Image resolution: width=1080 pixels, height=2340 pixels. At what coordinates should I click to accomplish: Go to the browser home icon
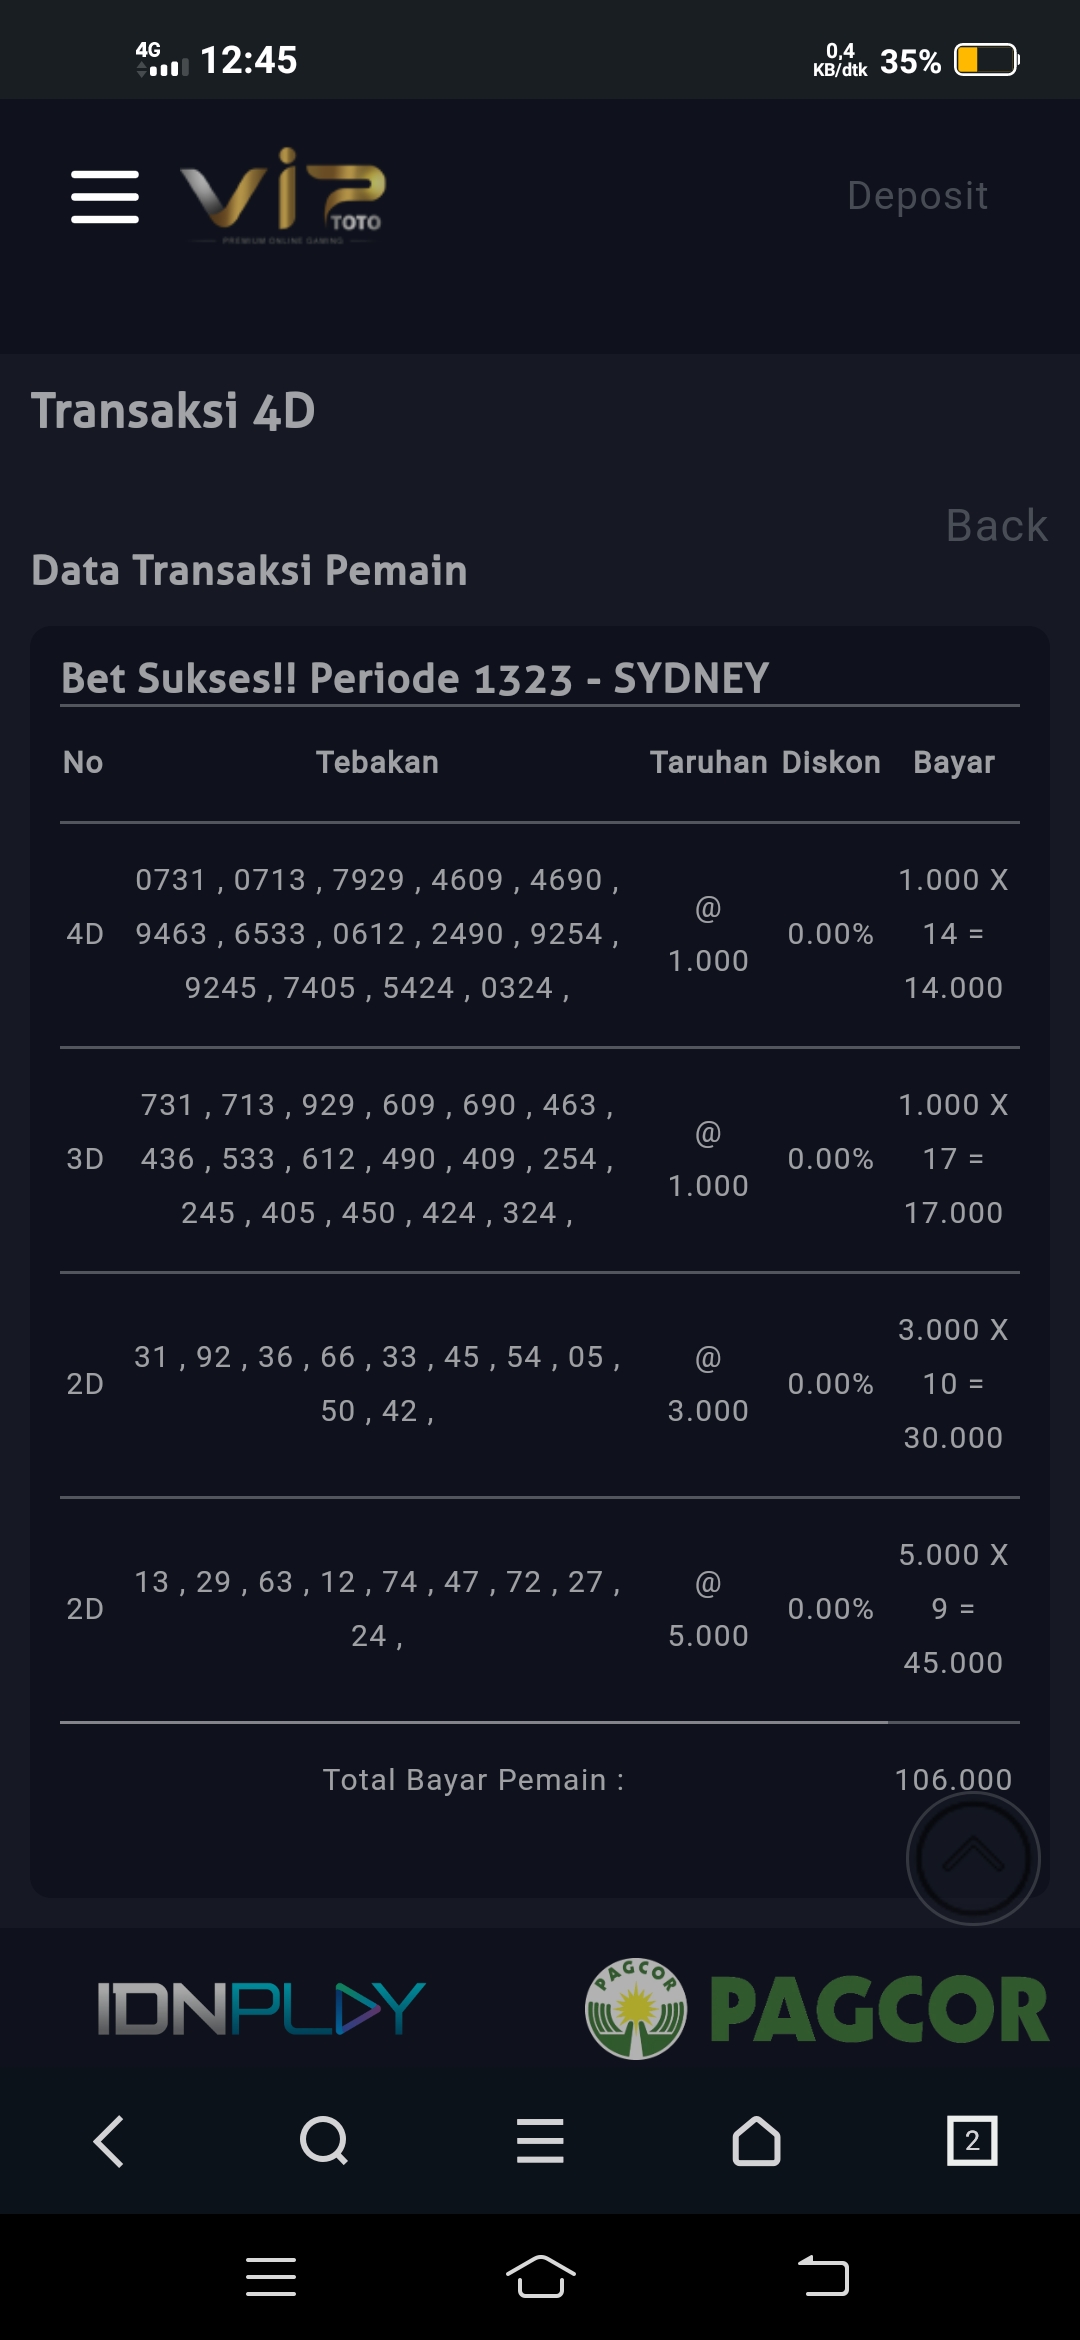pyautogui.click(x=756, y=2141)
